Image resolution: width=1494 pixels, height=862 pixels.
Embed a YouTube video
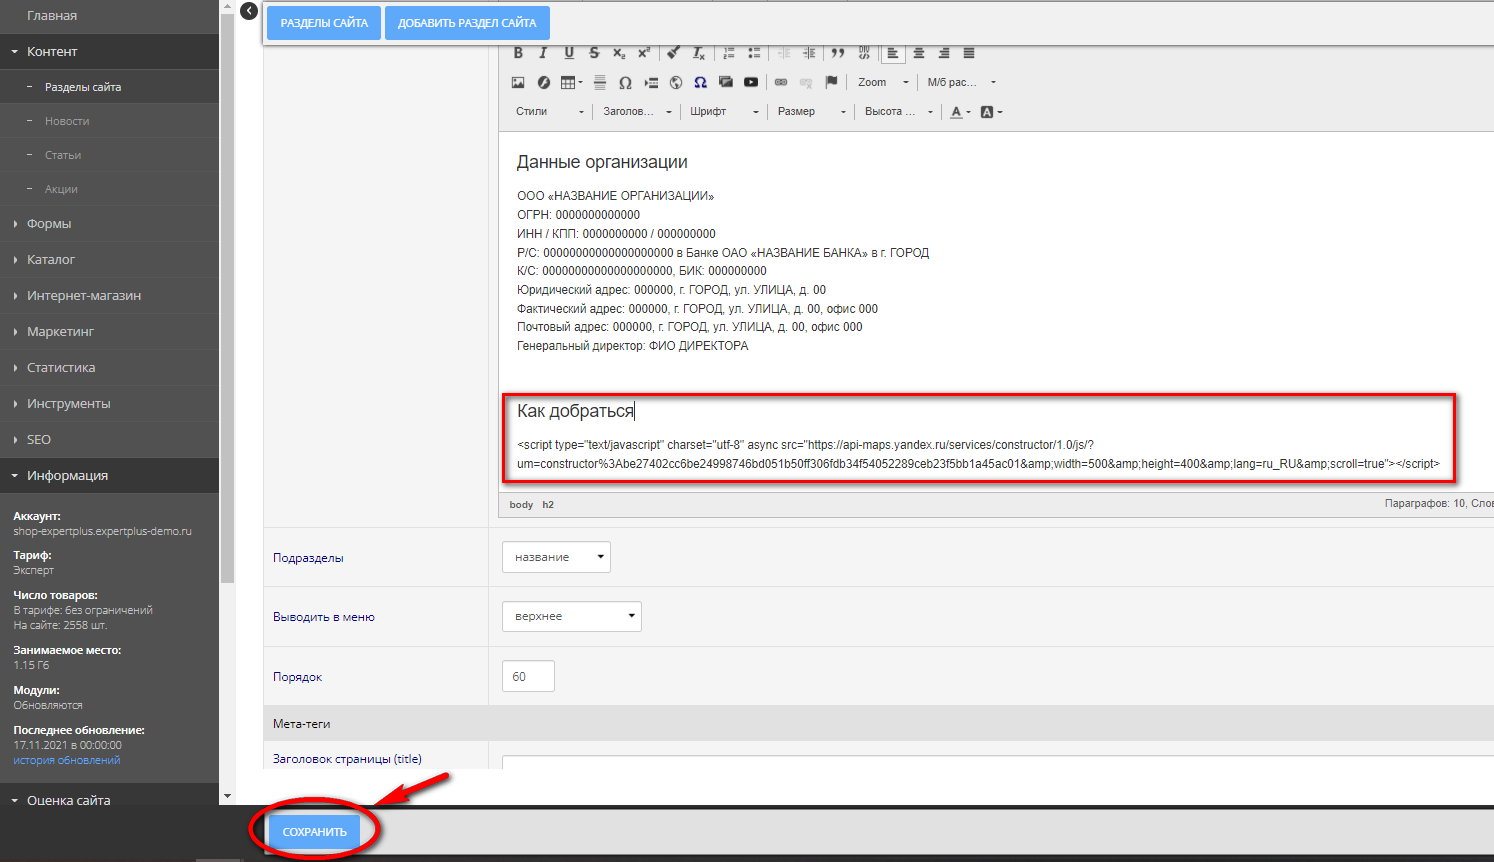pyautogui.click(x=751, y=82)
